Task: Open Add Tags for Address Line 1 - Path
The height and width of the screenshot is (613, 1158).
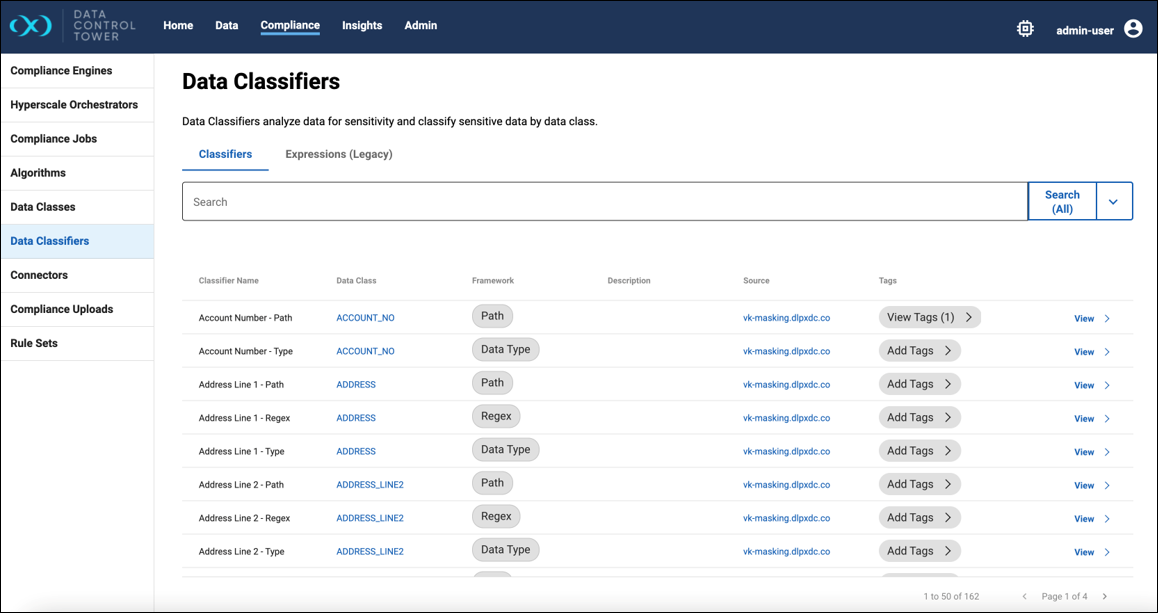Action: click(x=919, y=384)
